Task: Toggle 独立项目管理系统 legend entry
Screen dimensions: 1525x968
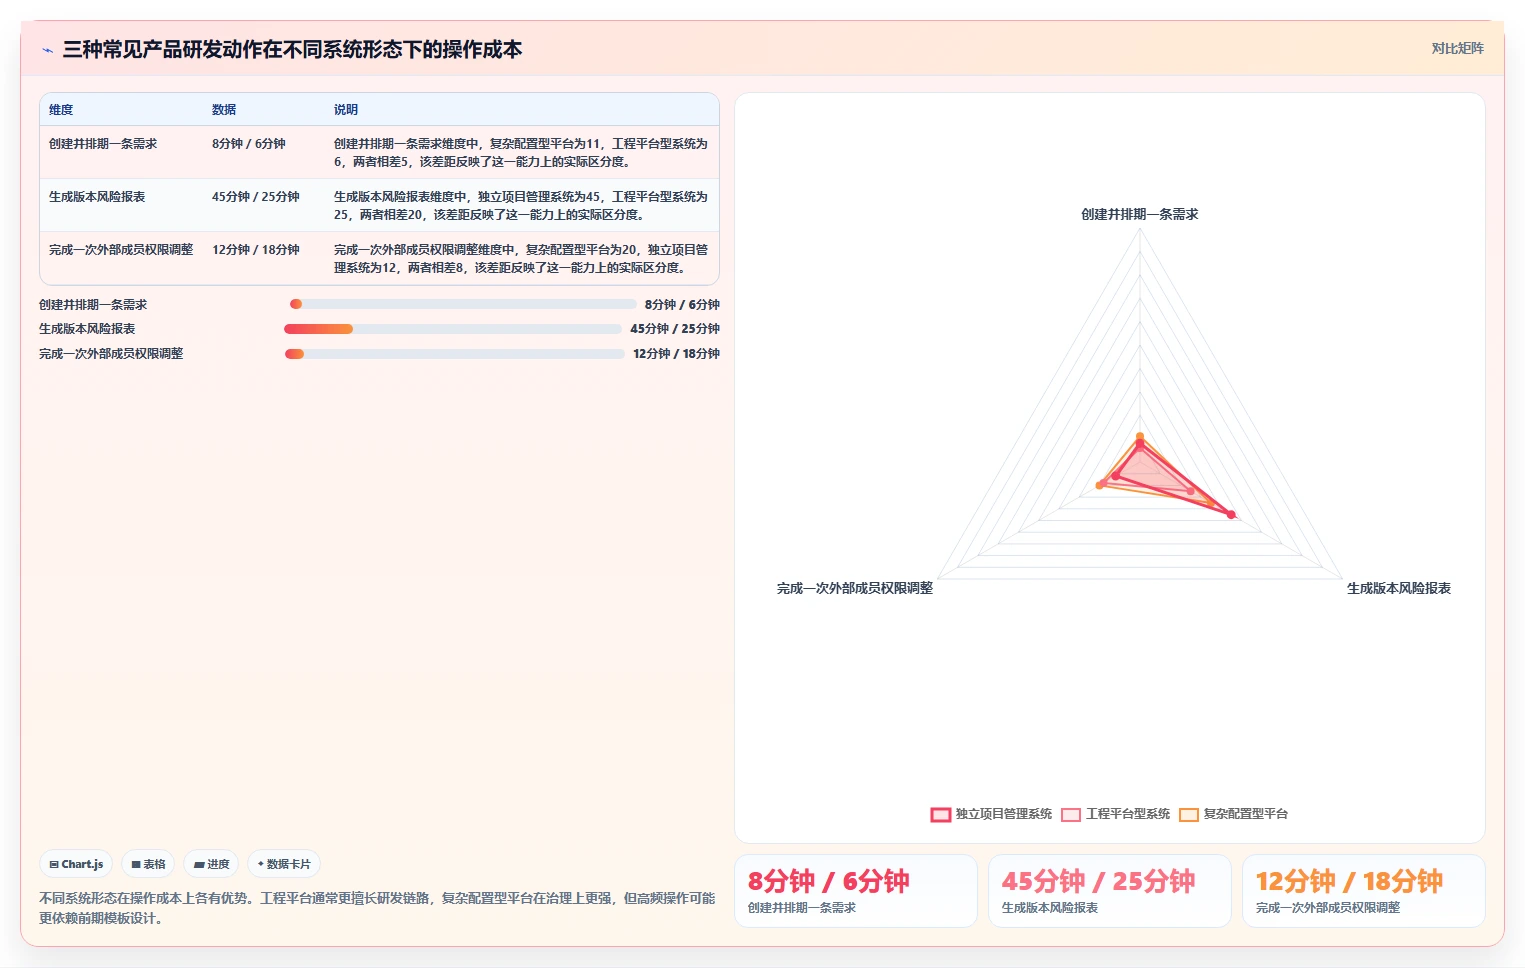Action: pyautogui.click(x=991, y=814)
